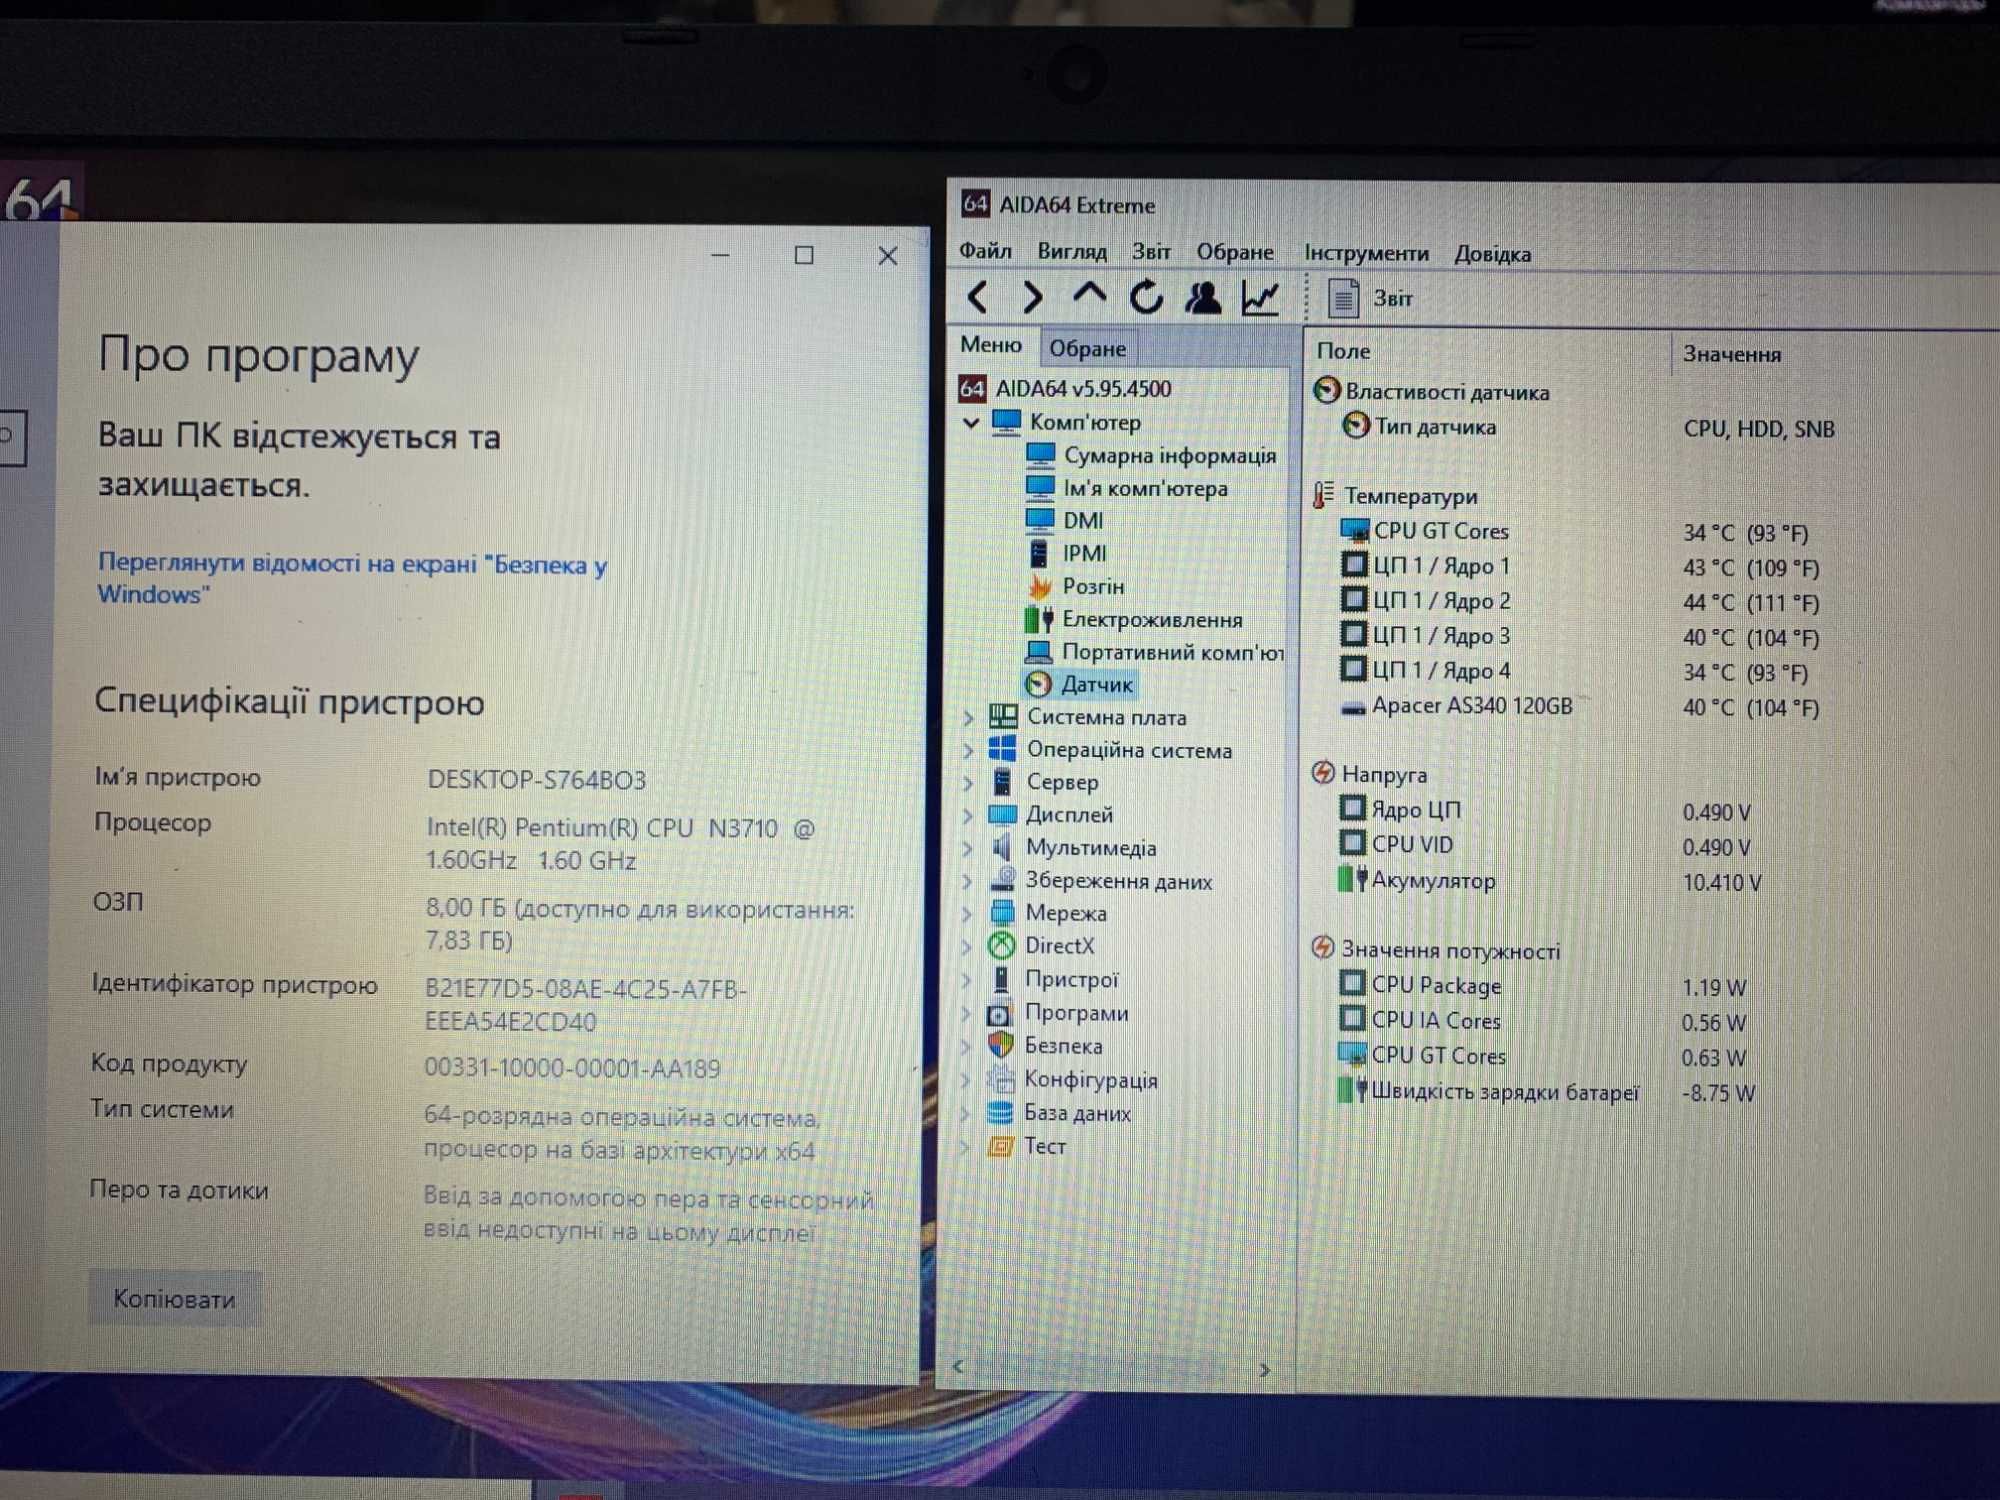Open the Довідка menu
This screenshot has width=2000, height=1500.
pos(1492,254)
